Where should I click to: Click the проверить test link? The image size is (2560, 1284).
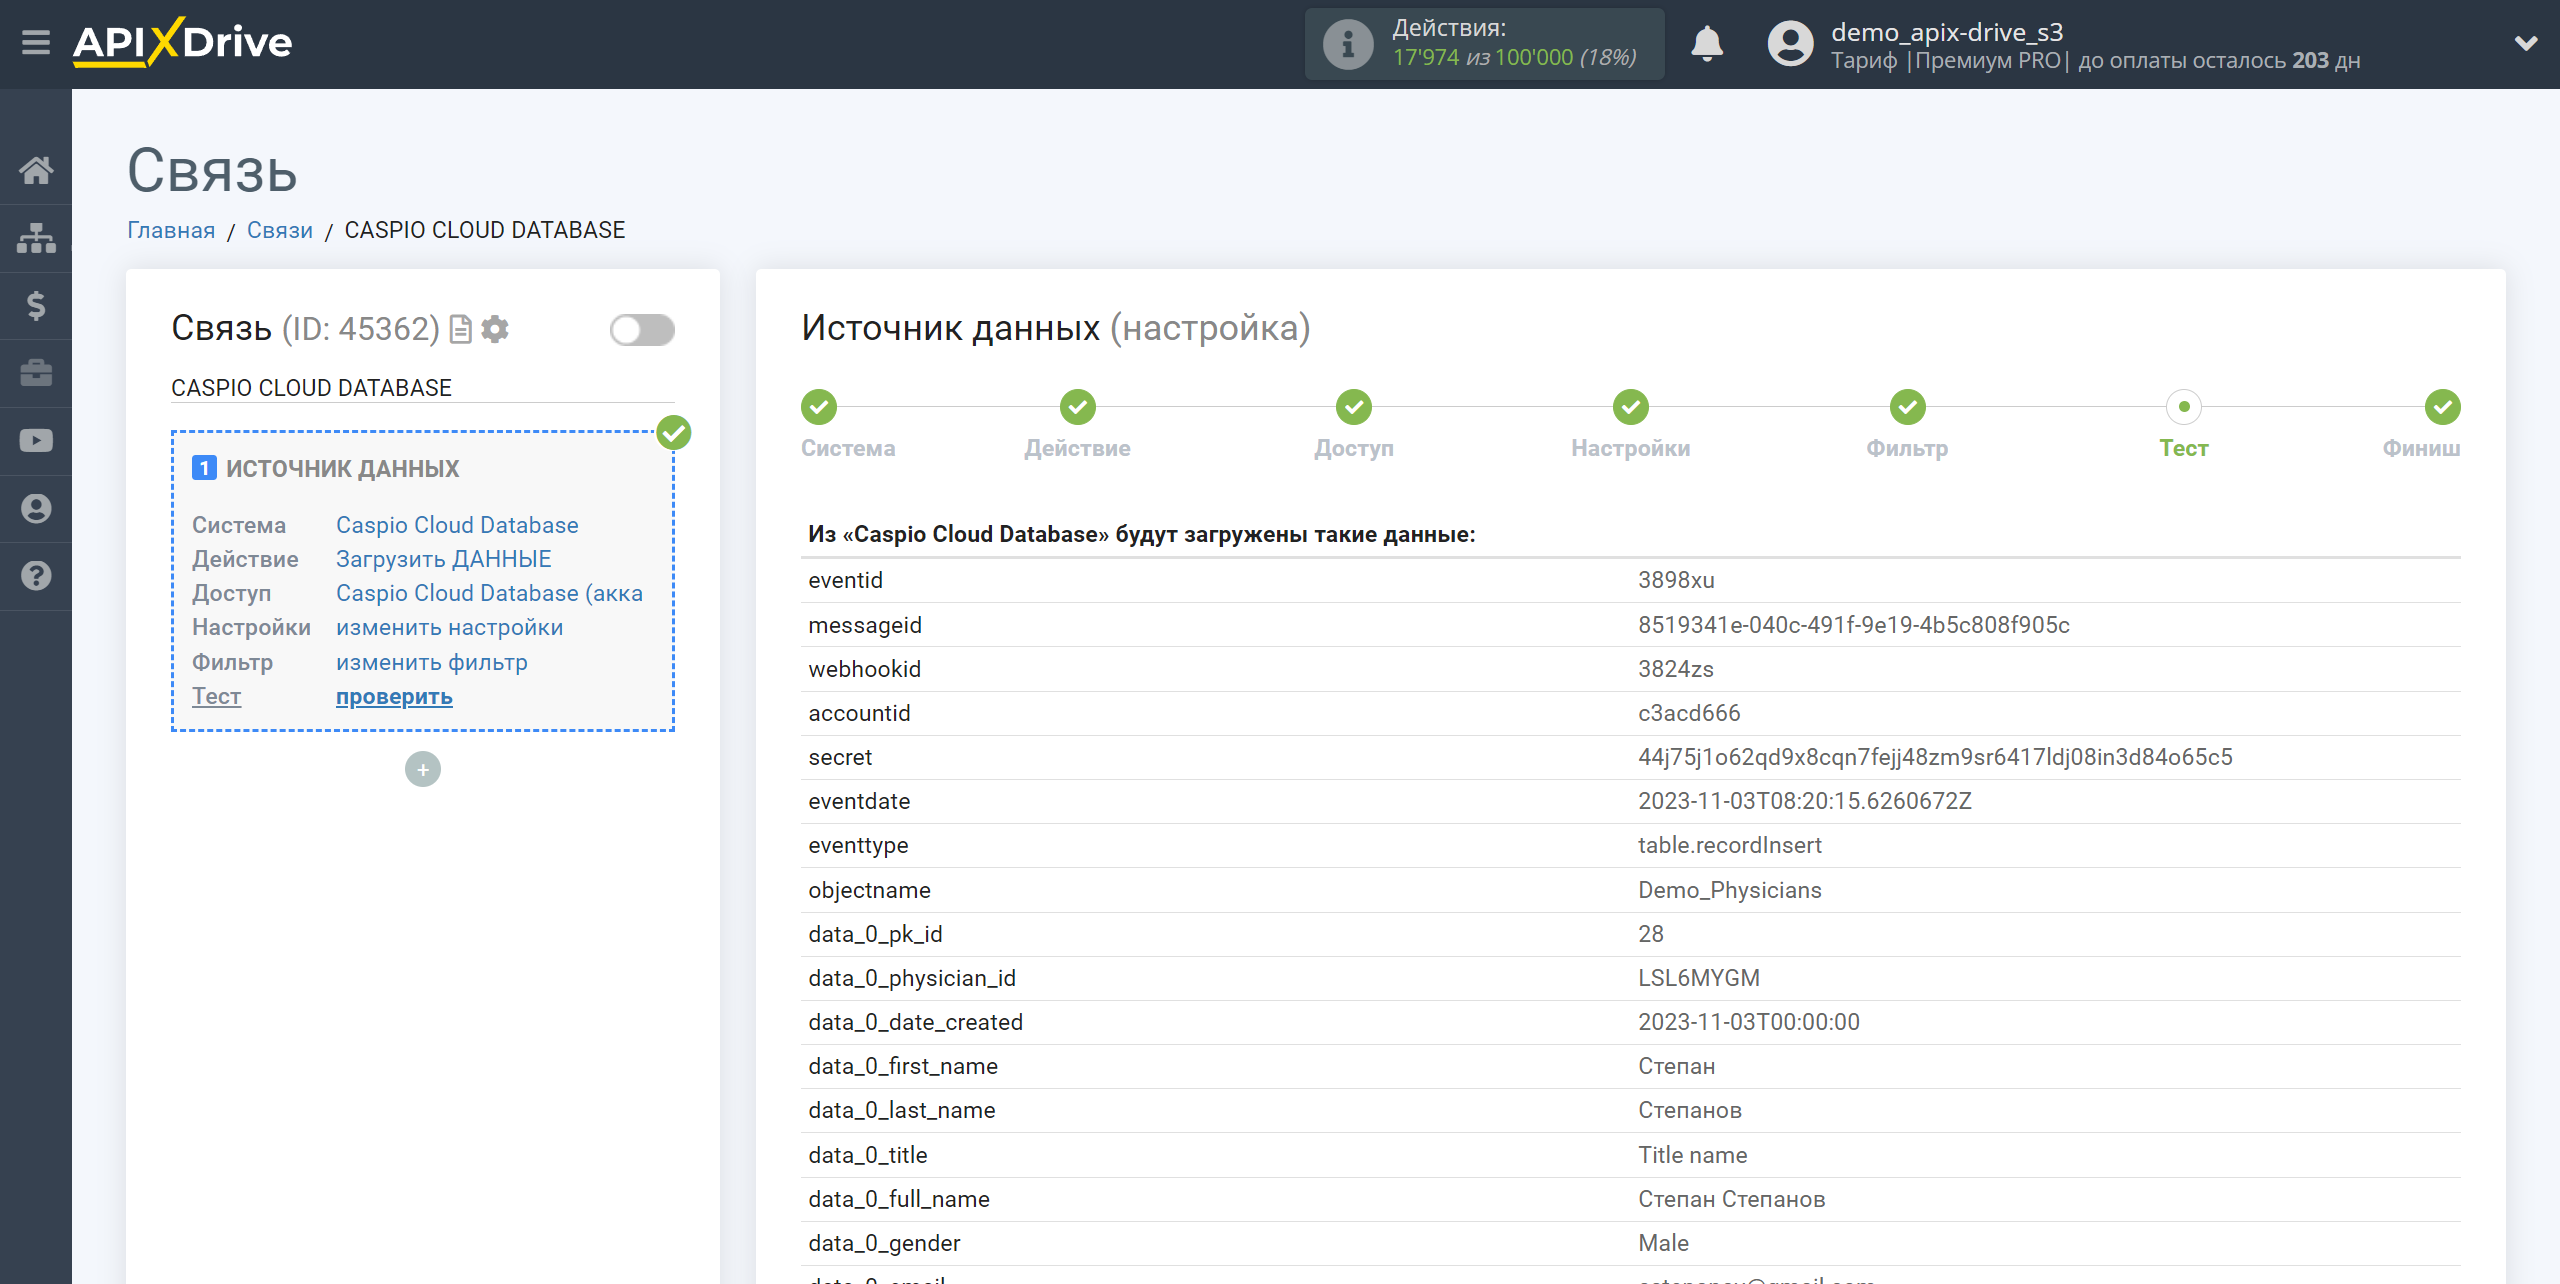394,696
